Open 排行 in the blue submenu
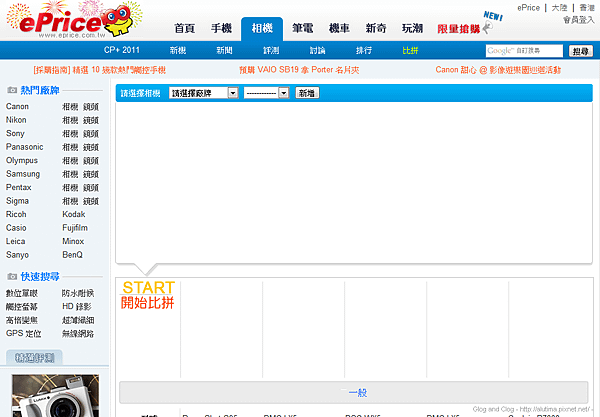Screen dimensions: 600x417 pyautogui.click(x=364, y=50)
